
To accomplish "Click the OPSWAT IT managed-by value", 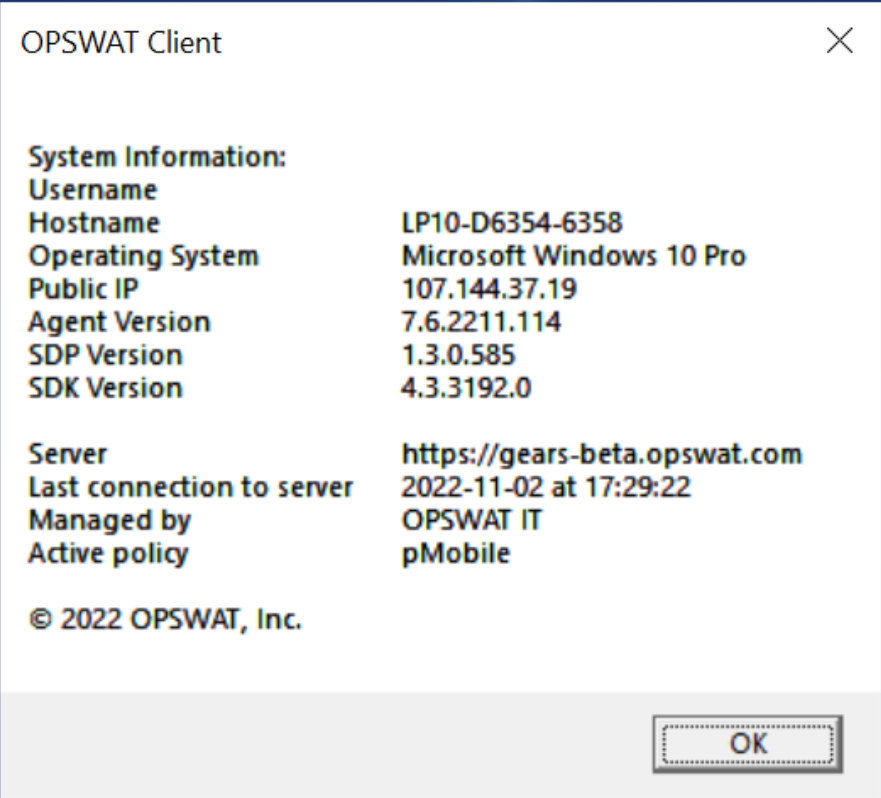I will click(471, 520).
